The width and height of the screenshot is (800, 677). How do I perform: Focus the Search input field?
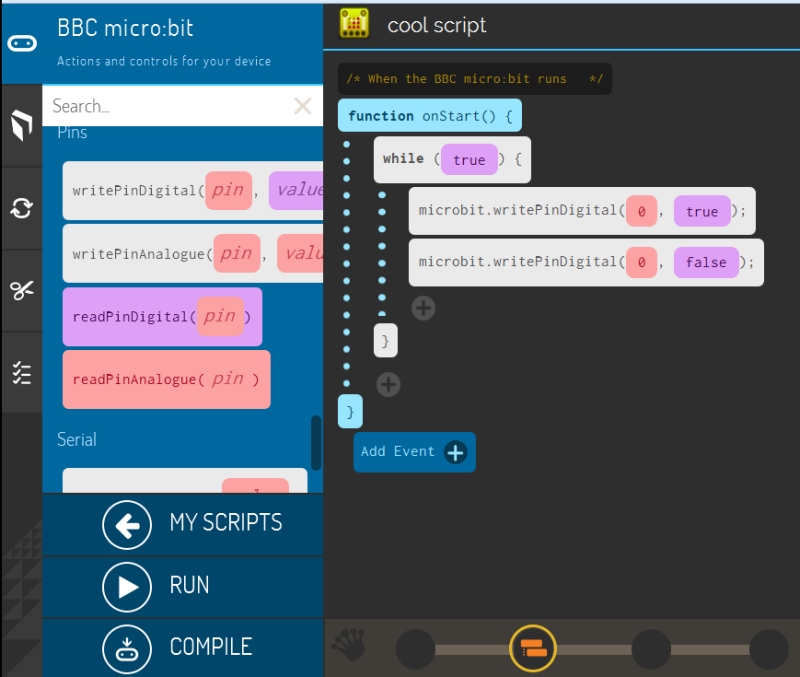165,106
